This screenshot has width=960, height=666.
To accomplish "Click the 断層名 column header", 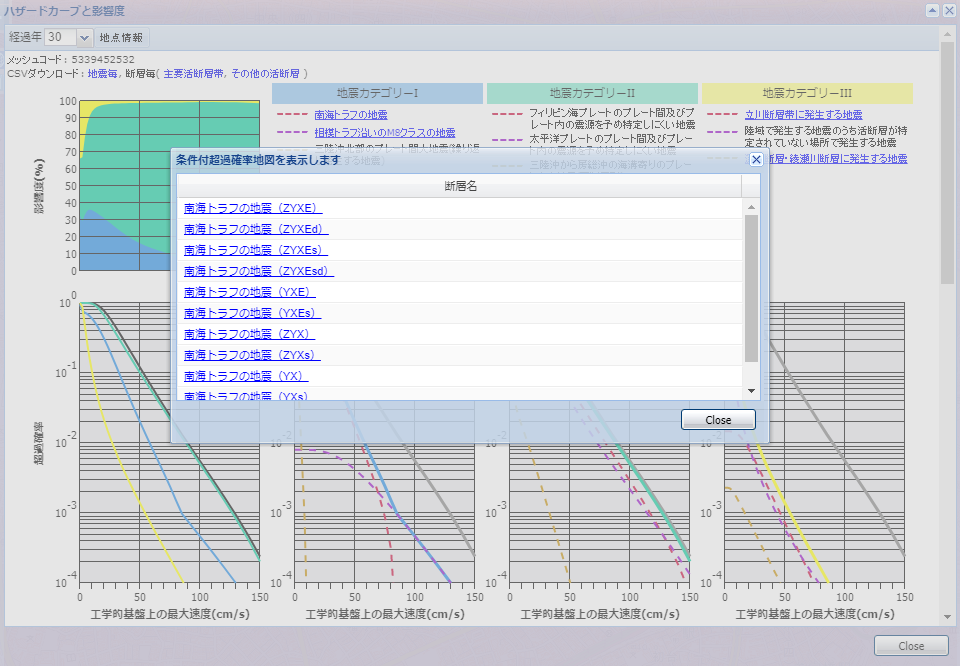I will pyautogui.click(x=459, y=186).
